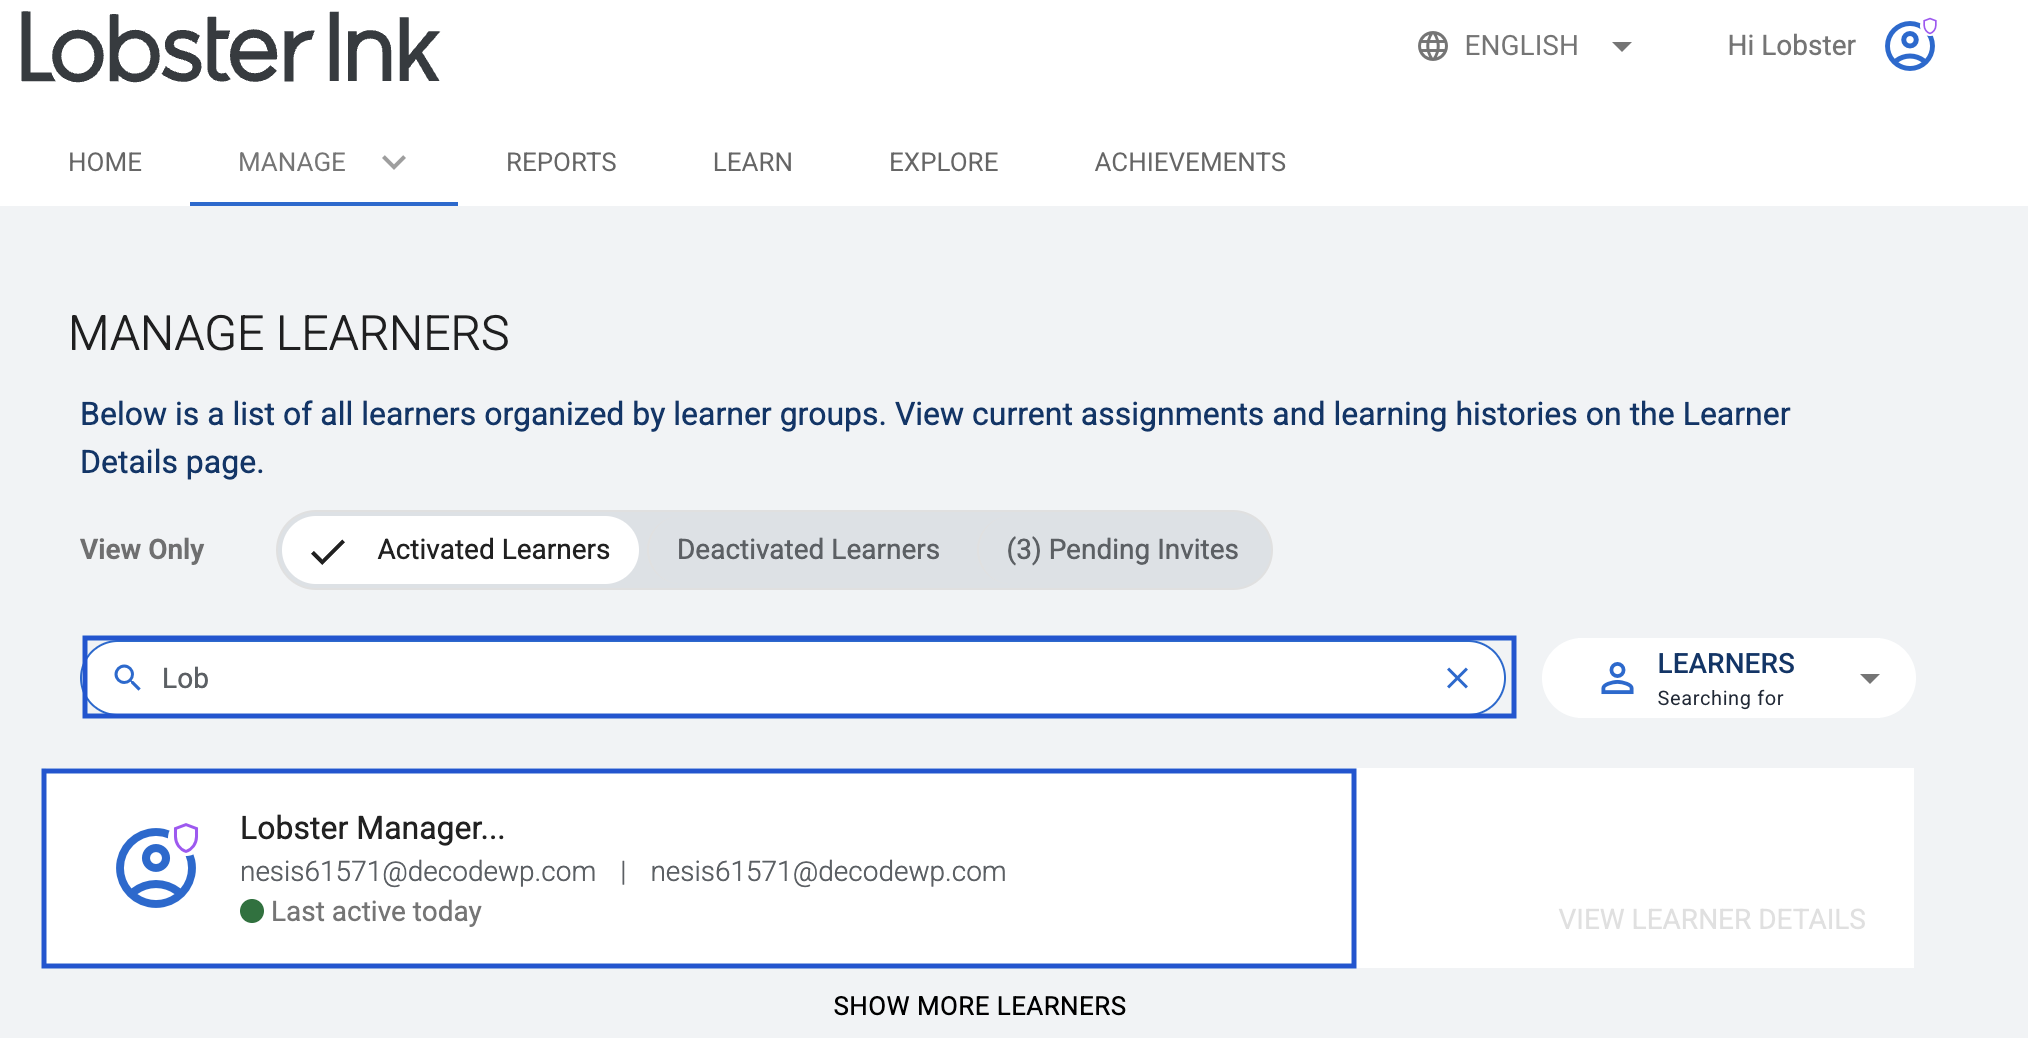
Task: Go to the HOME tab
Action: click(105, 162)
